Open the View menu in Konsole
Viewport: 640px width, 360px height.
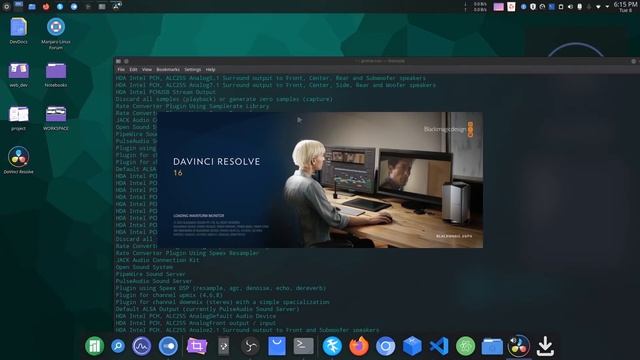point(147,70)
